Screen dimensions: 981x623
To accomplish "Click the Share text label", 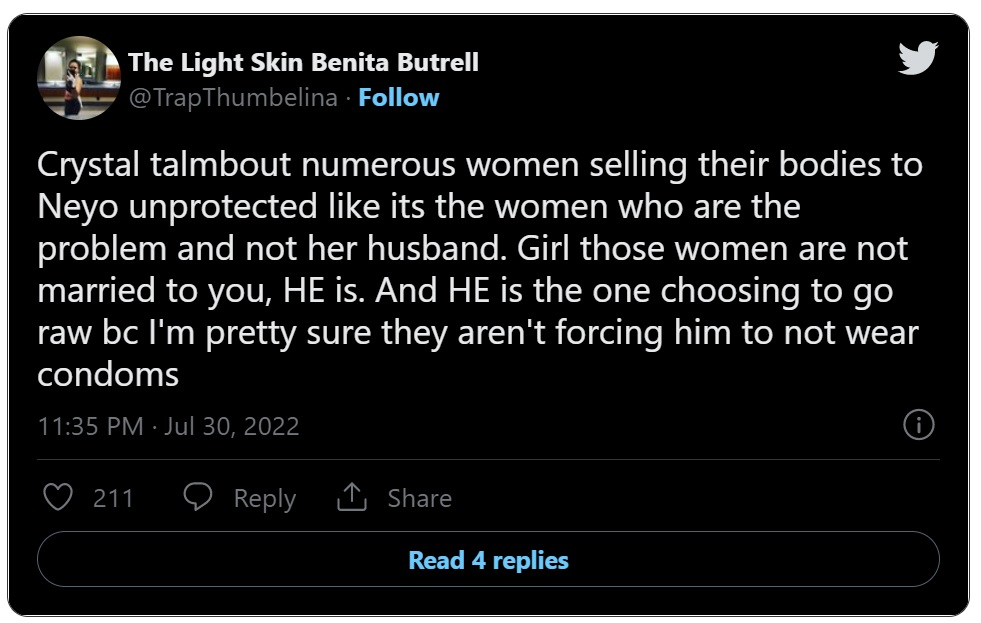I will pyautogui.click(x=419, y=498).
